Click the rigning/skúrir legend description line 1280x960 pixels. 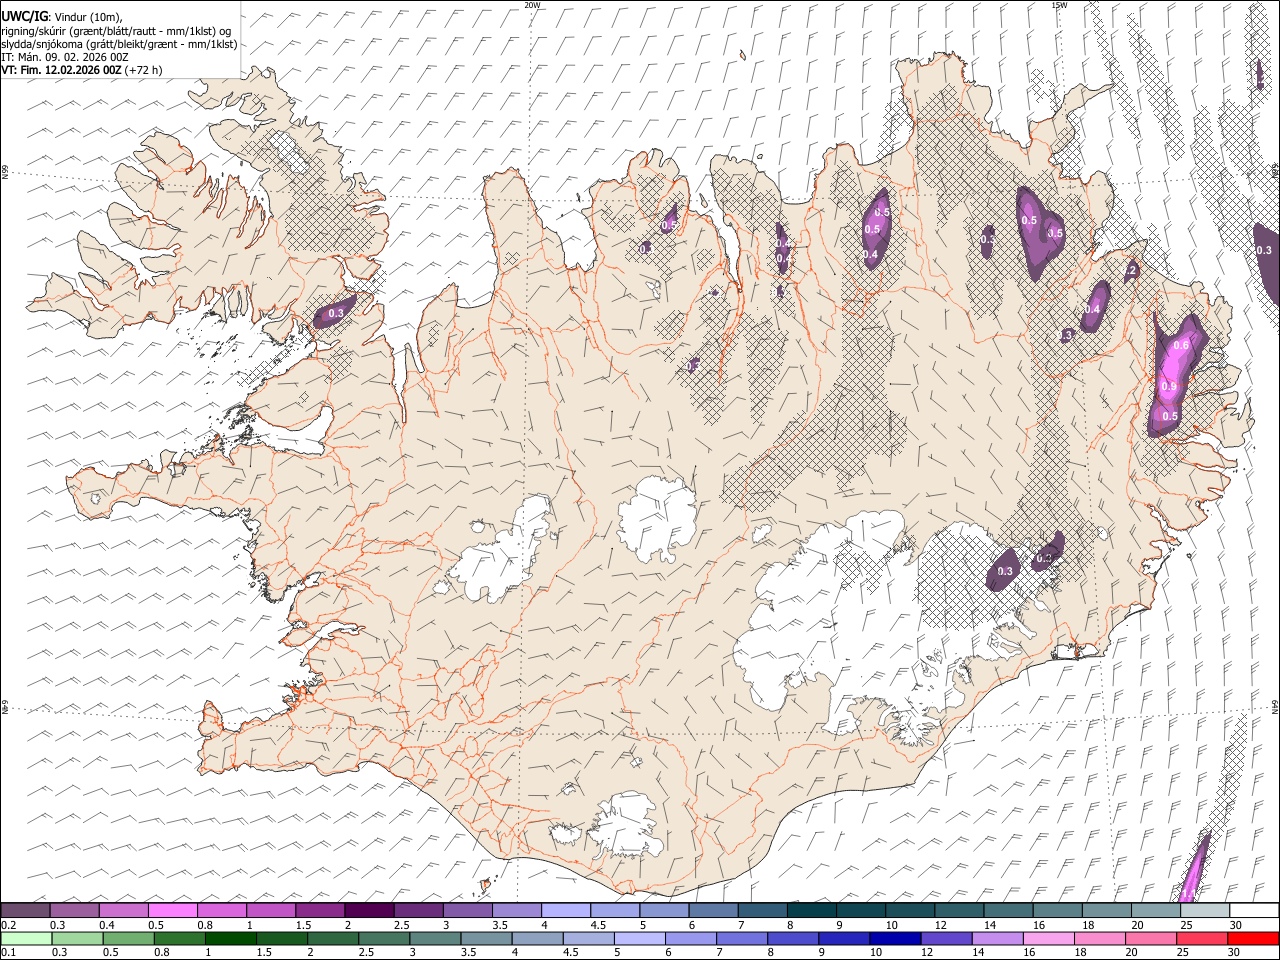click(x=117, y=31)
